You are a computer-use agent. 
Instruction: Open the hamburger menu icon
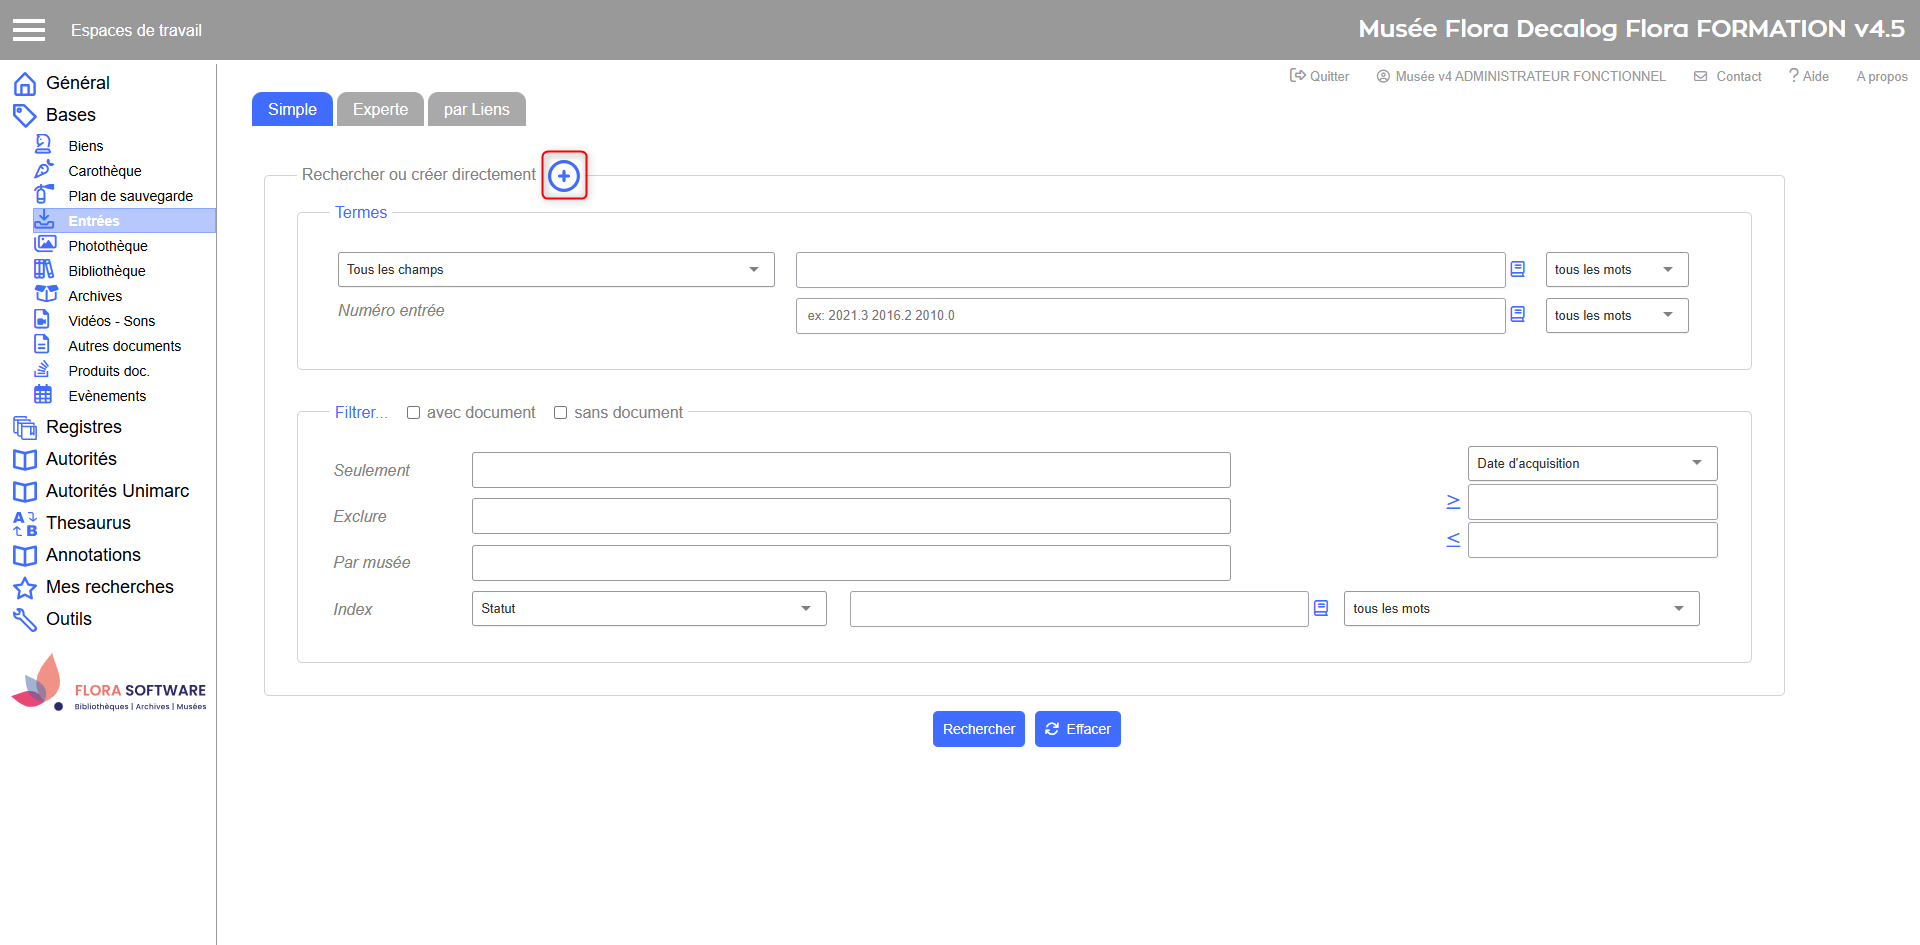pos(29,30)
